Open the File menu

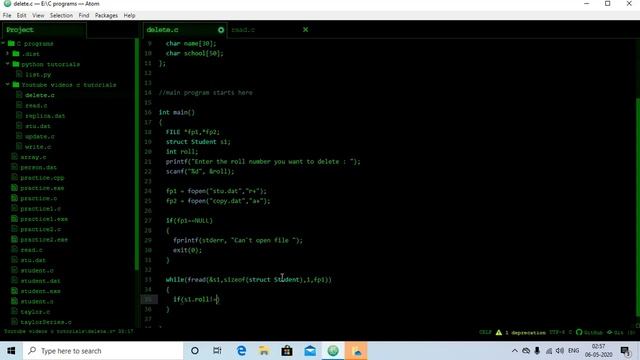coord(7,16)
